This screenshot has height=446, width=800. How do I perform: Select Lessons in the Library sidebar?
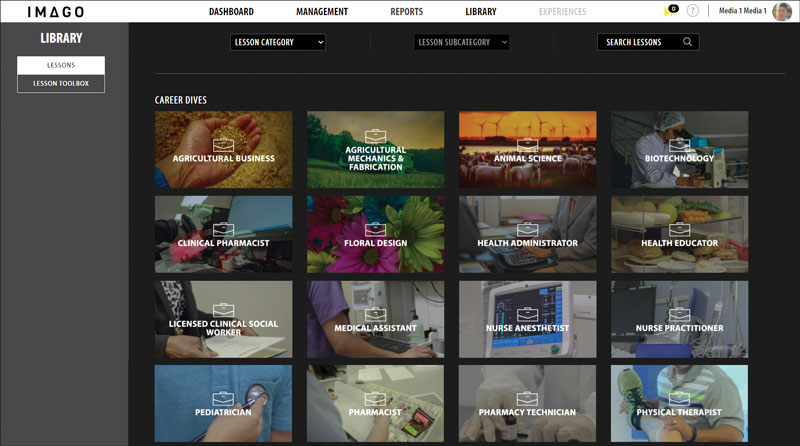(x=61, y=65)
